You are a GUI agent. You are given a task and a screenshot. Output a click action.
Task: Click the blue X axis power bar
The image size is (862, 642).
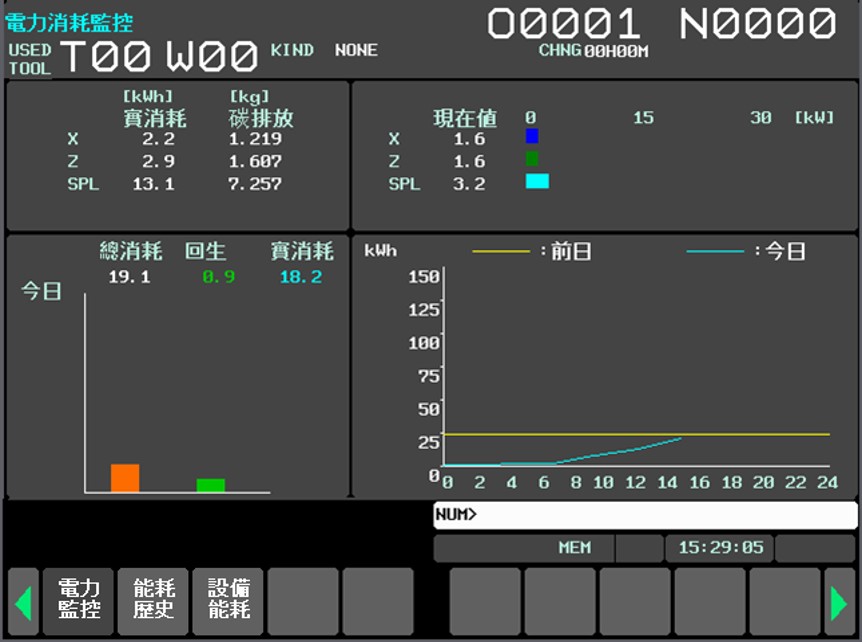pyautogui.click(x=532, y=136)
